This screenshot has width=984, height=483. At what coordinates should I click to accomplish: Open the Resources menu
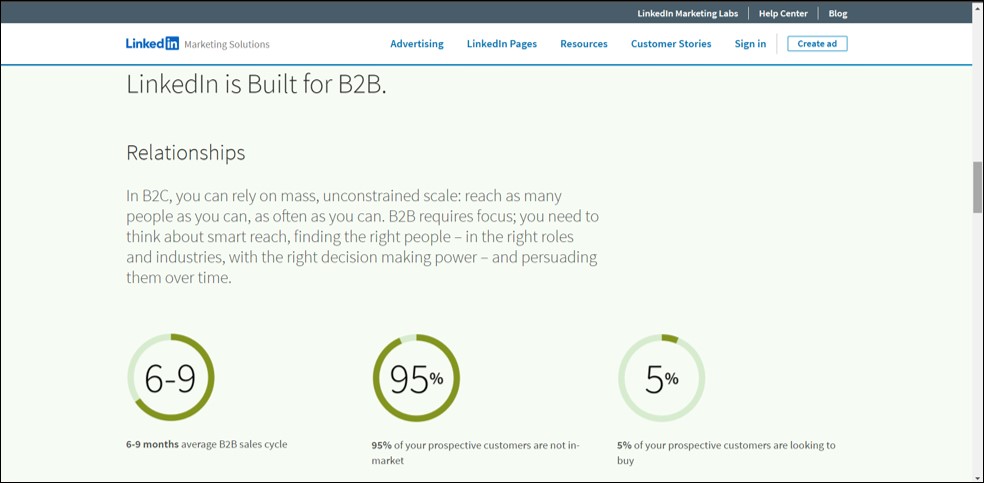point(584,44)
